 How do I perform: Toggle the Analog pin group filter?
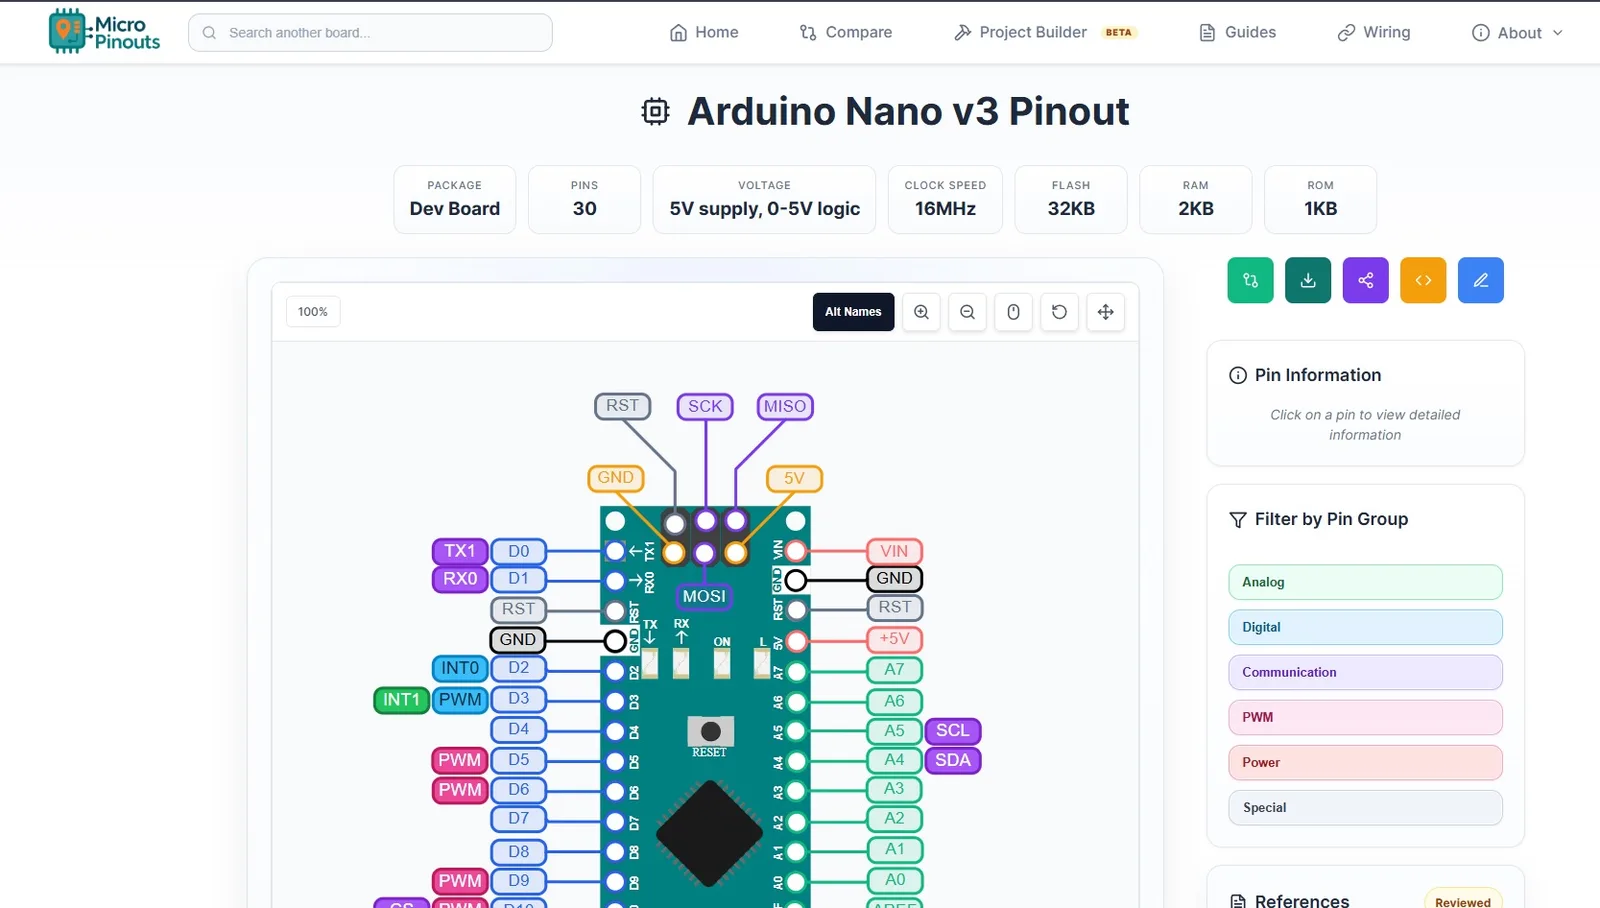(x=1365, y=582)
